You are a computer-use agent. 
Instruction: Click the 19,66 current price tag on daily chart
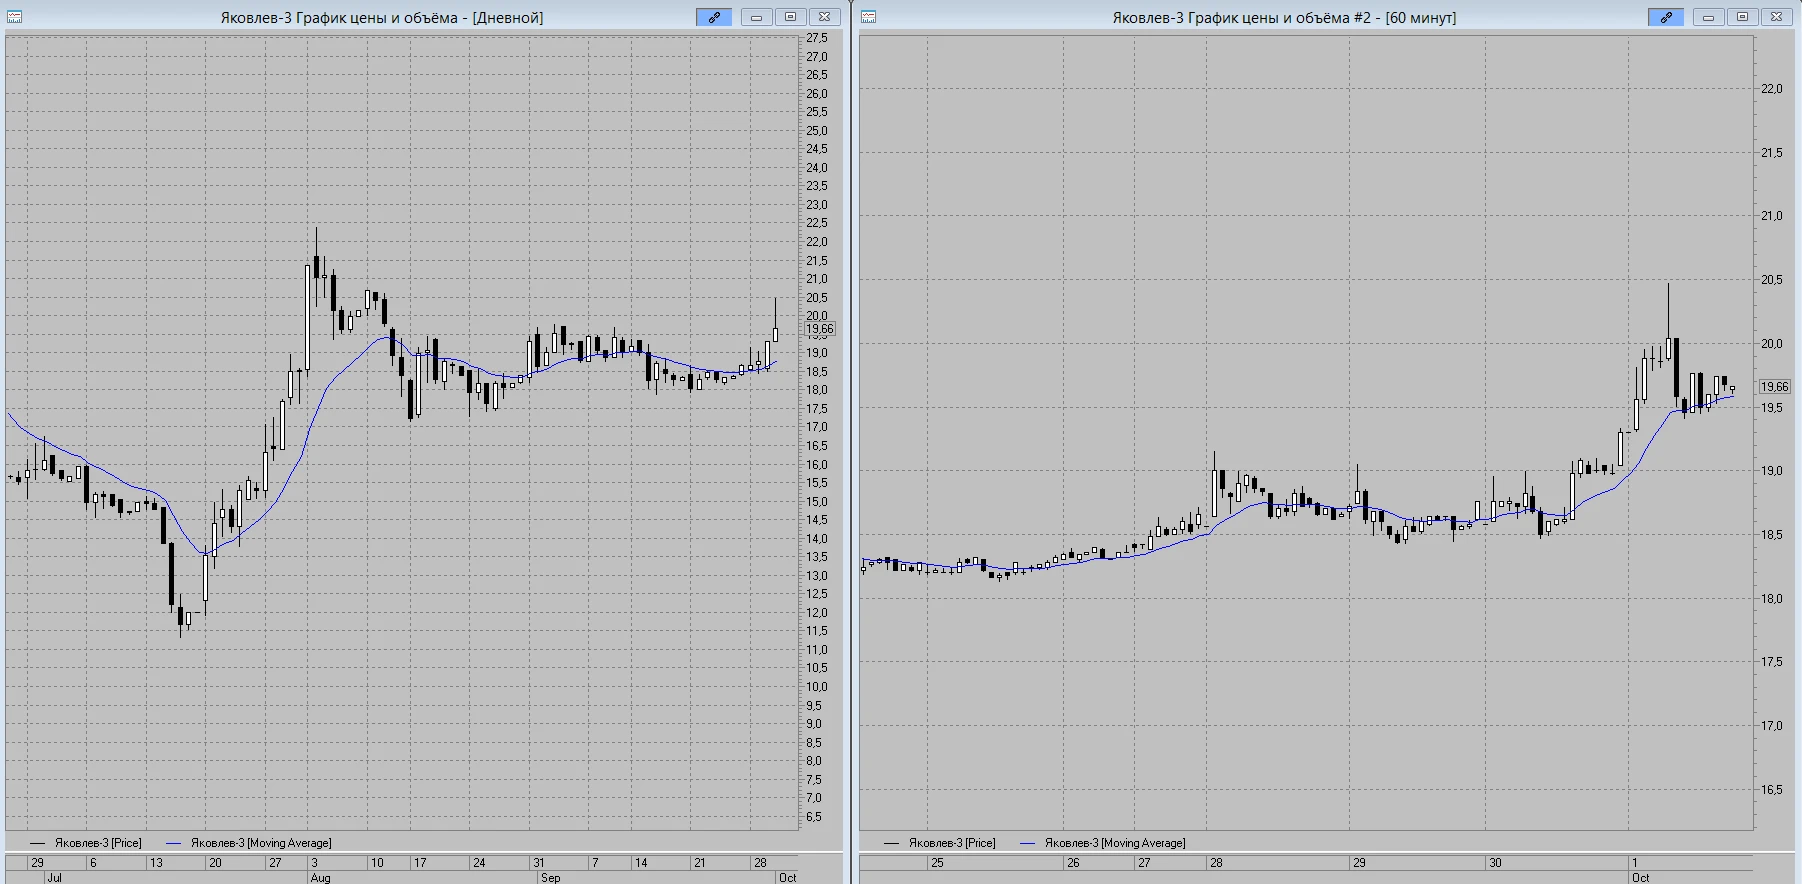tap(819, 329)
